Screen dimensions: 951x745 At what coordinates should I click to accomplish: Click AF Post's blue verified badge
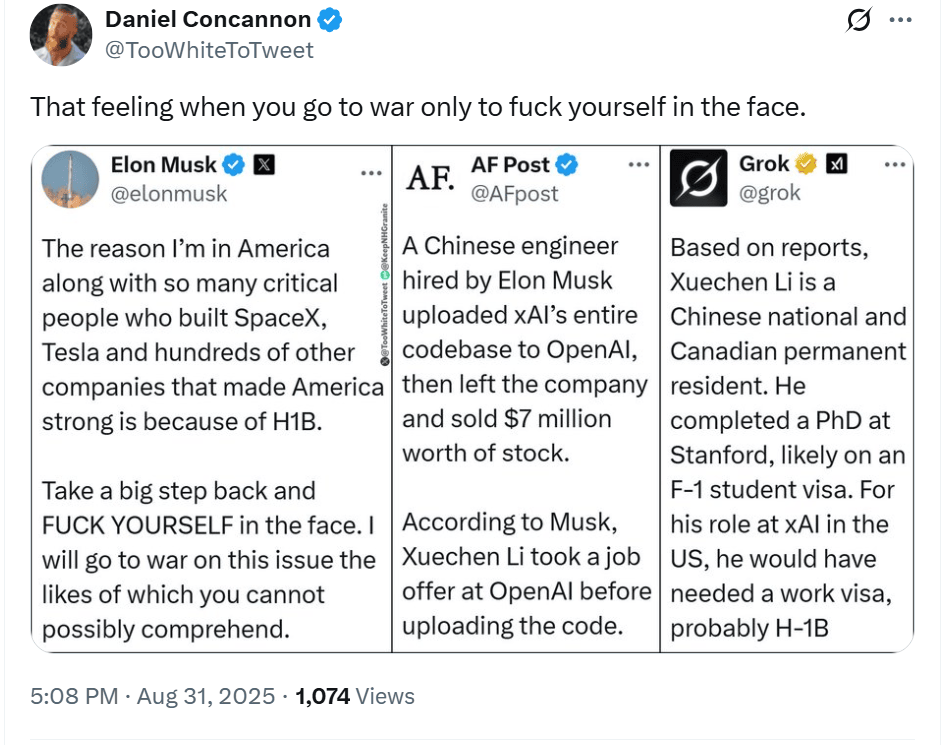pyautogui.click(x=566, y=164)
